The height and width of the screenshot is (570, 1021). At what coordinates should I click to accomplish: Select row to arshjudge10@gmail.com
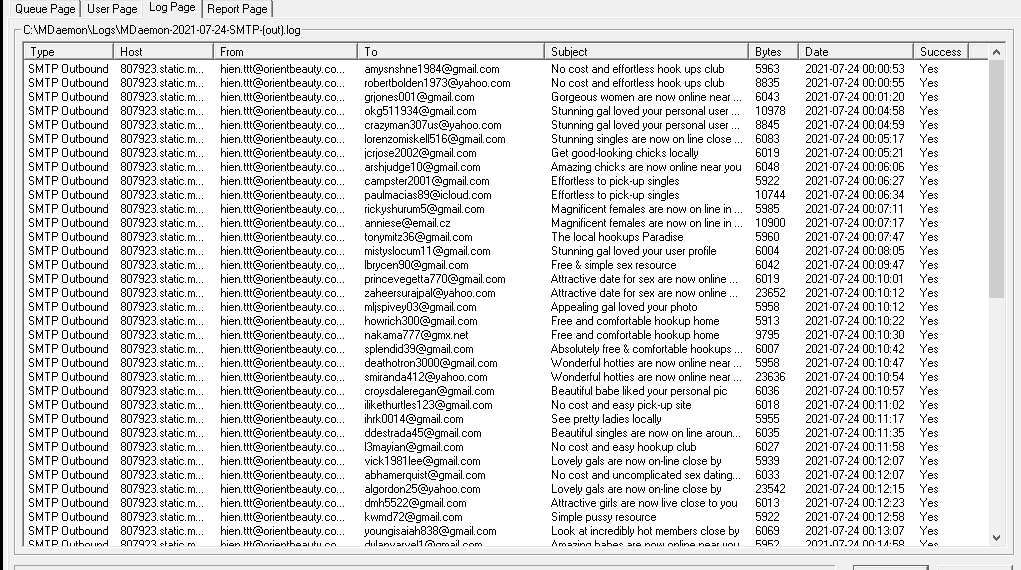pos(506,167)
